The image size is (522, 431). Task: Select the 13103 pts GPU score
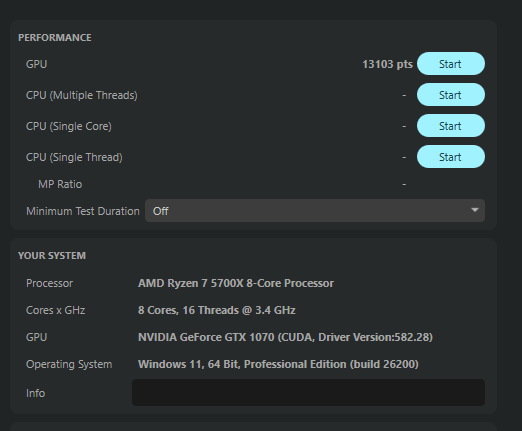coord(387,64)
